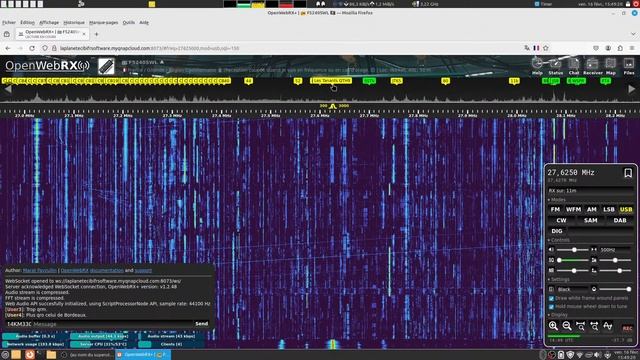Open OpenWebRX documentation link
Image resolution: width=640 pixels, height=360 pixels.
92,270
